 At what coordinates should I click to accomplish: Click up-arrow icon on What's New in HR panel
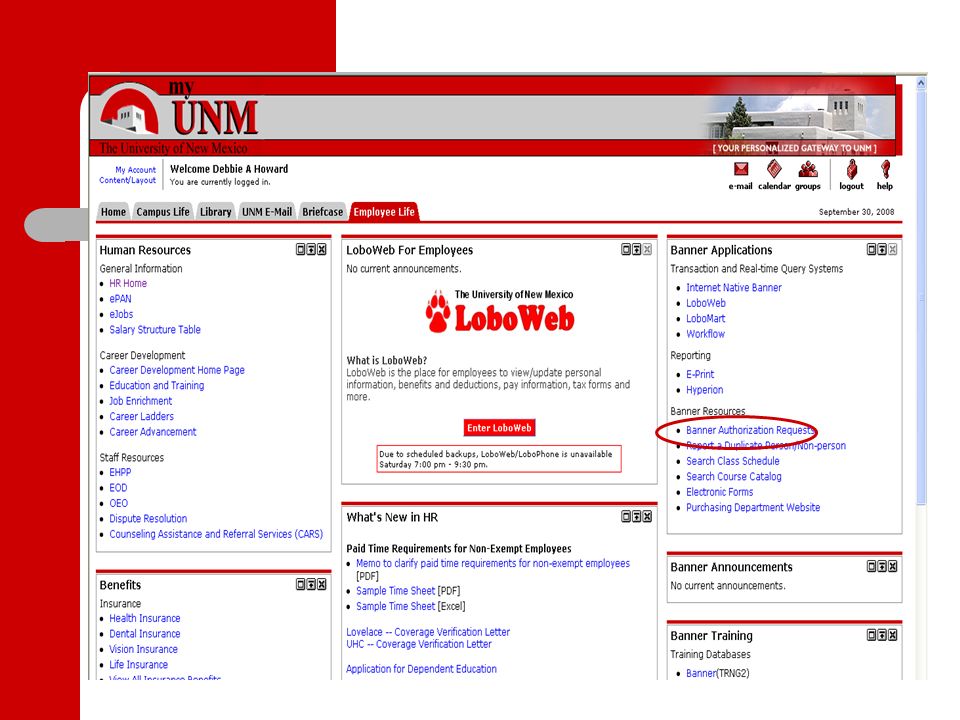pyautogui.click(x=636, y=517)
